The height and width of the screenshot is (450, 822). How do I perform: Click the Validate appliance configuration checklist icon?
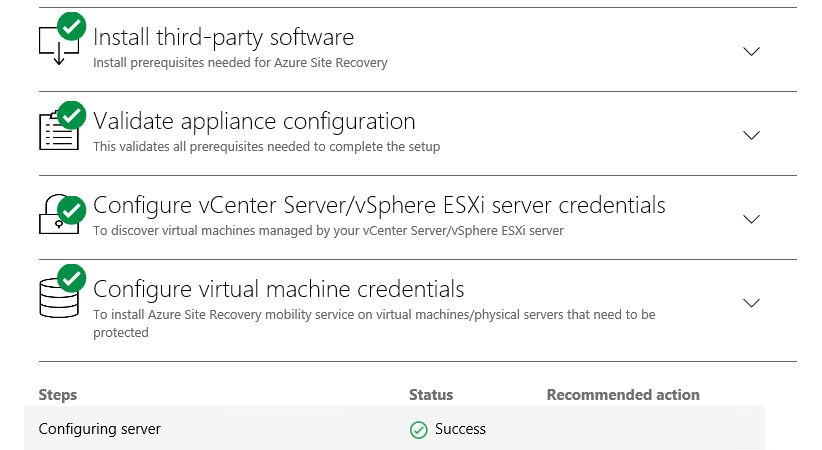59,131
